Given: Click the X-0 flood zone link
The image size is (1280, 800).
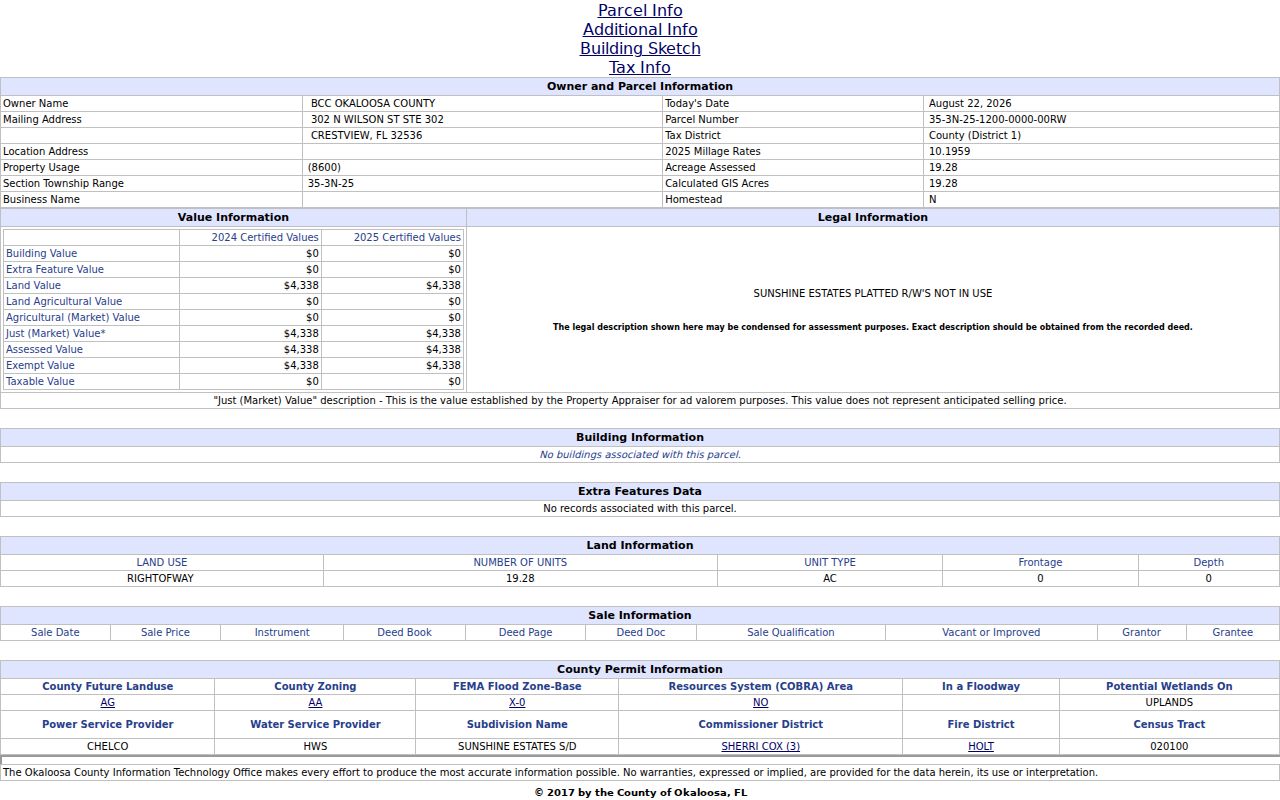Looking at the screenshot, I should pos(517,703).
